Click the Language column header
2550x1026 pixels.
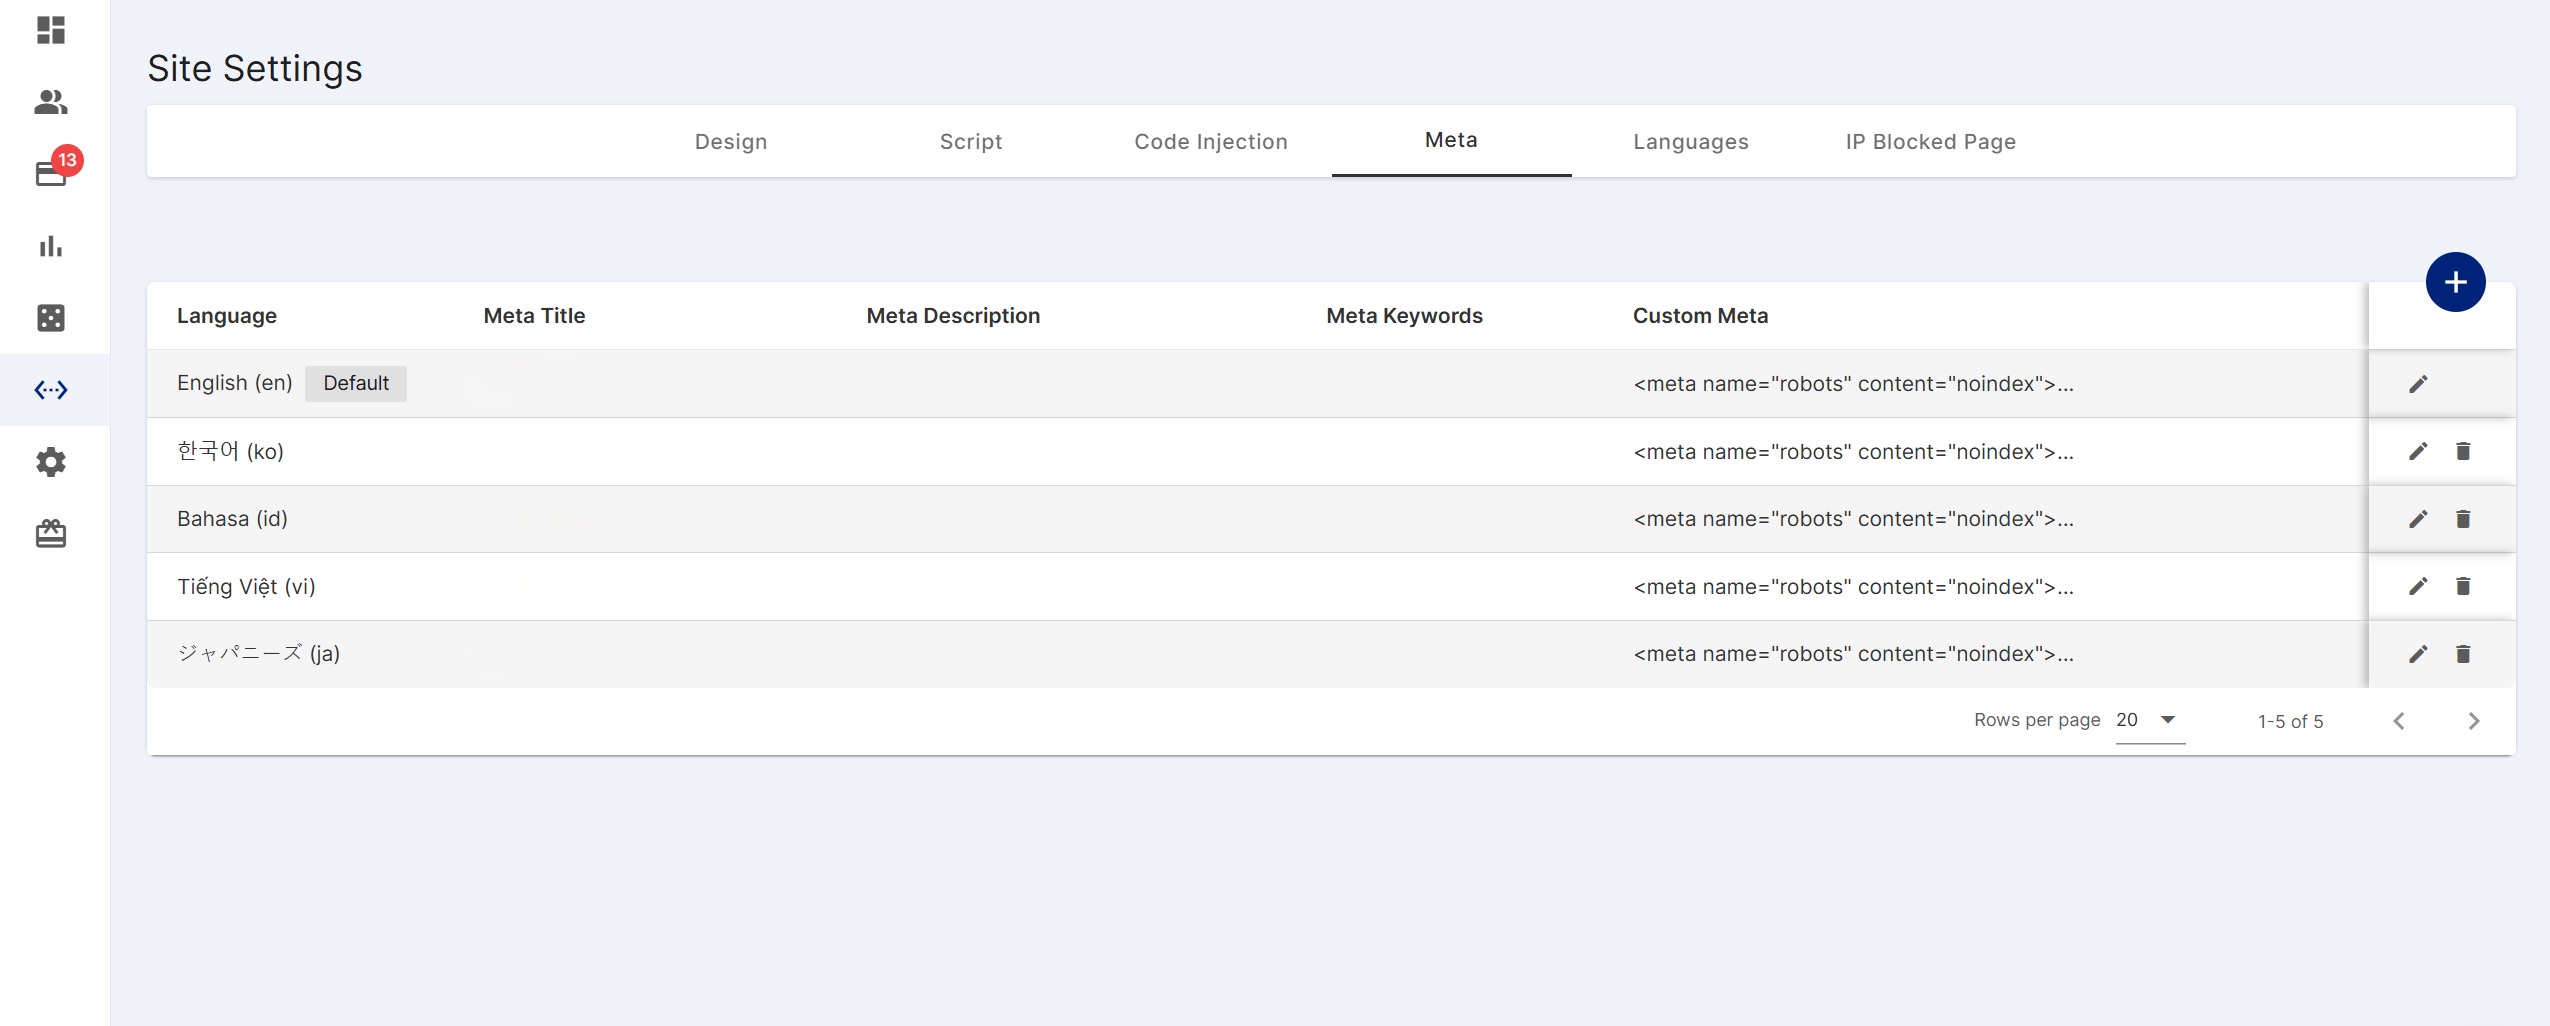[227, 316]
